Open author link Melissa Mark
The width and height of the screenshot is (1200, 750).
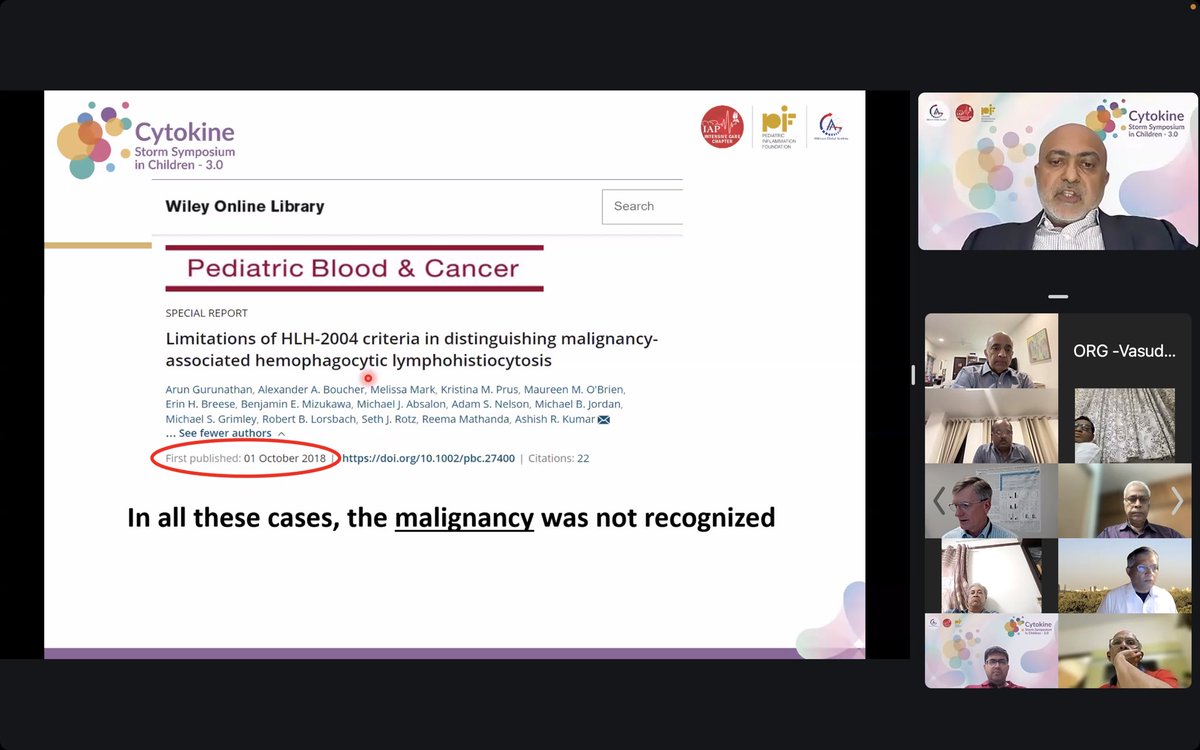pyautogui.click(x=403, y=389)
